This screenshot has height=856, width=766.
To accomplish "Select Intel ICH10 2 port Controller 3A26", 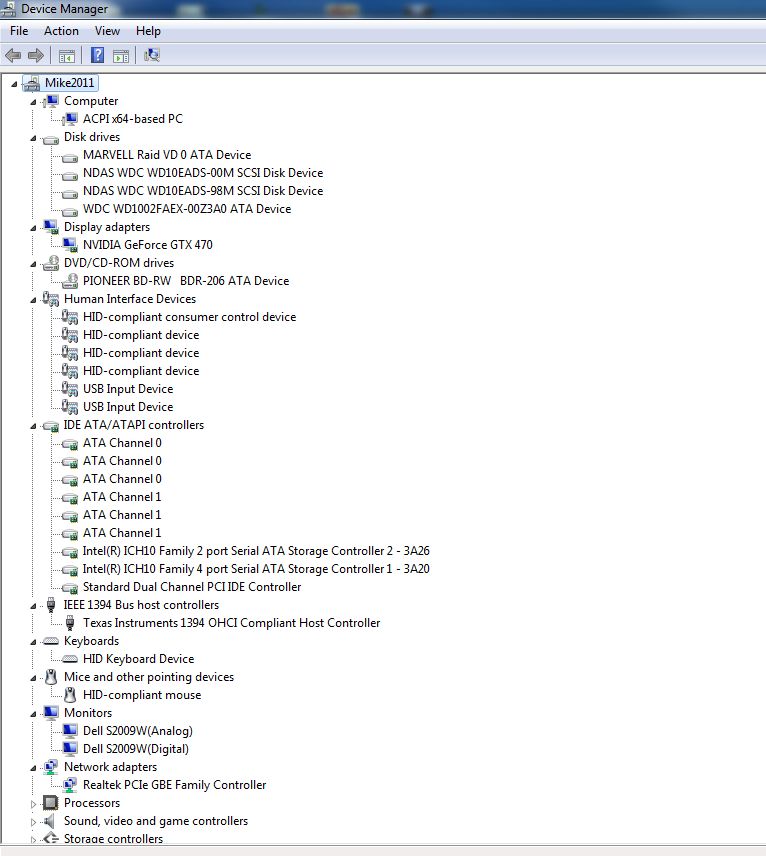I will point(256,550).
